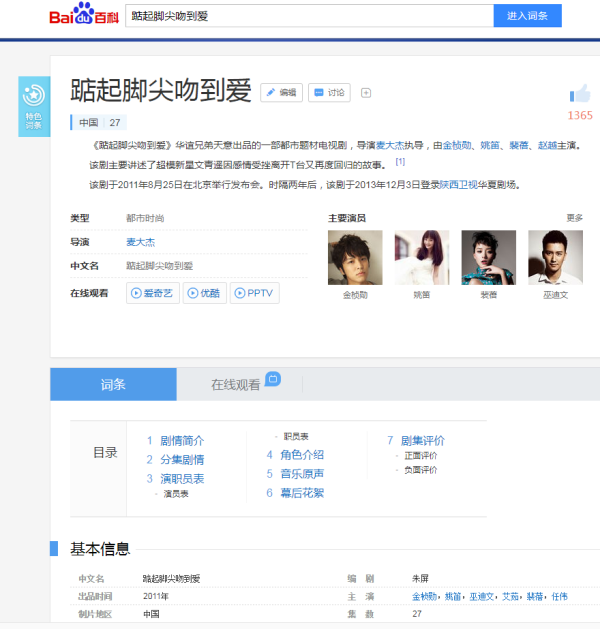The width and height of the screenshot is (600, 629).
Task: Click the 特色词条 featured entry badge
Action: (x=34, y=104)
